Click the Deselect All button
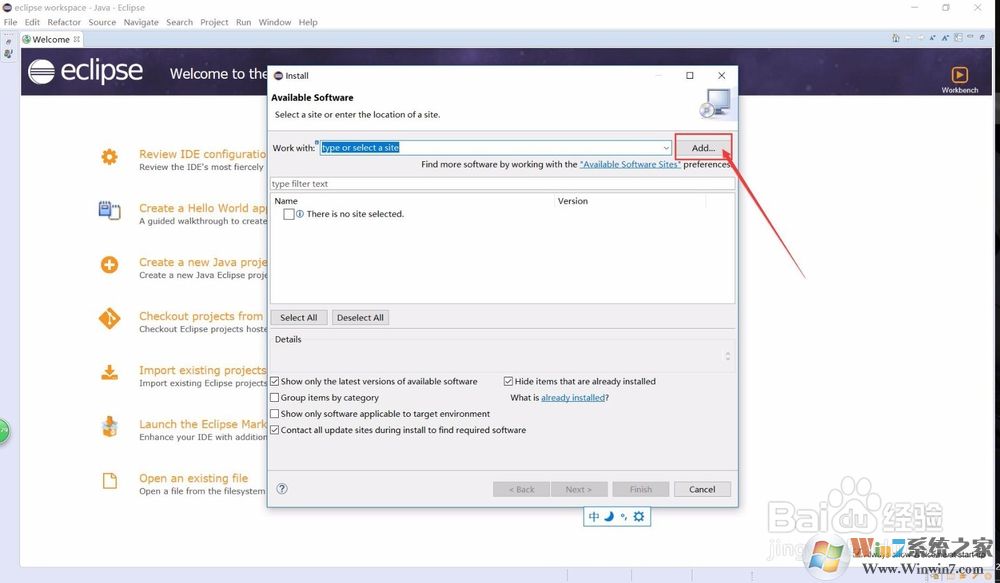 pos(360,318)
